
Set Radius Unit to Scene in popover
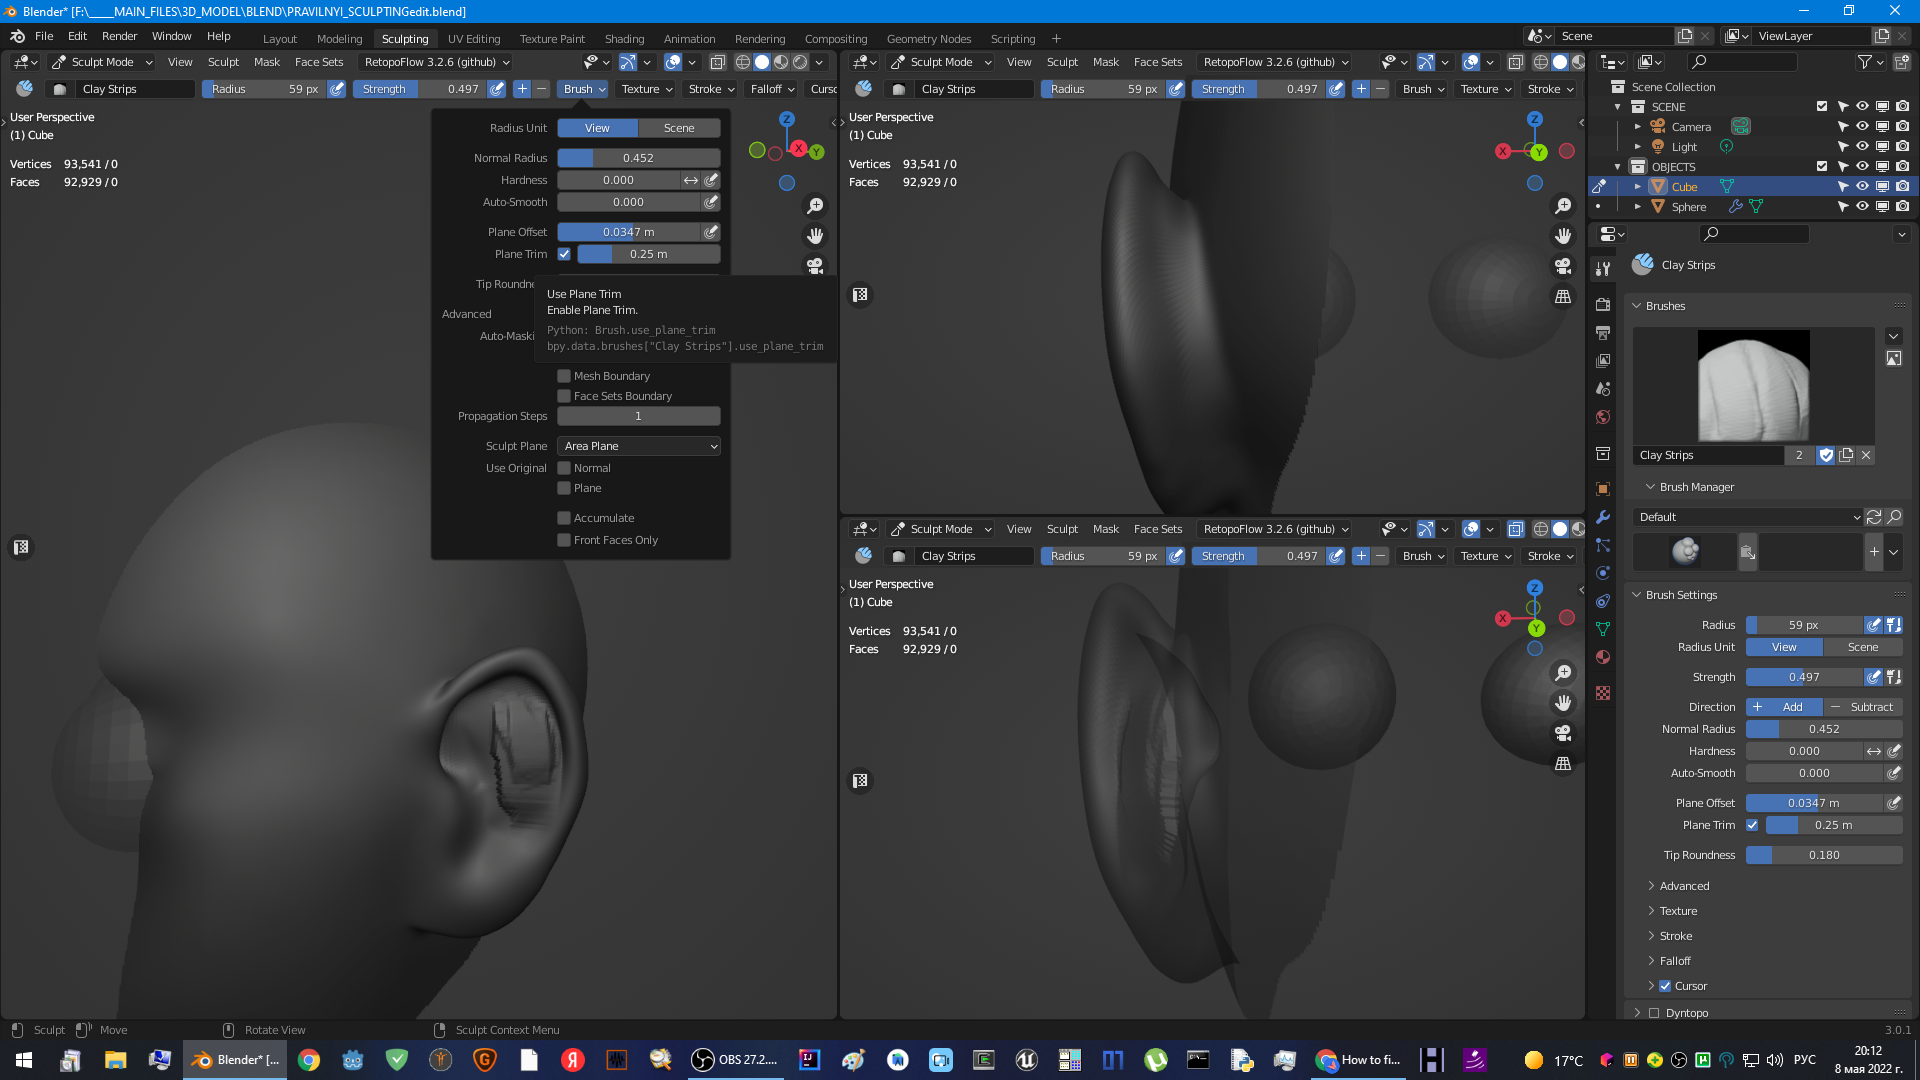tap(679, 128)
